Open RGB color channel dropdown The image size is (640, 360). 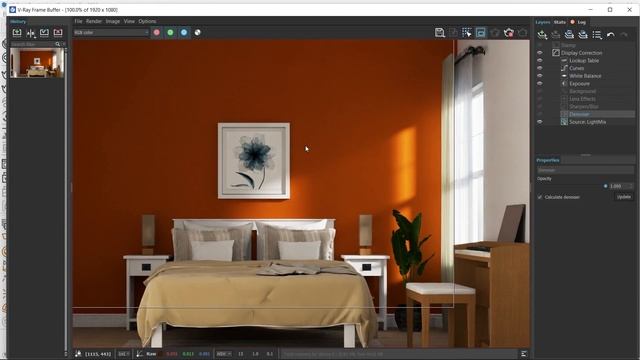coord(111,33)
